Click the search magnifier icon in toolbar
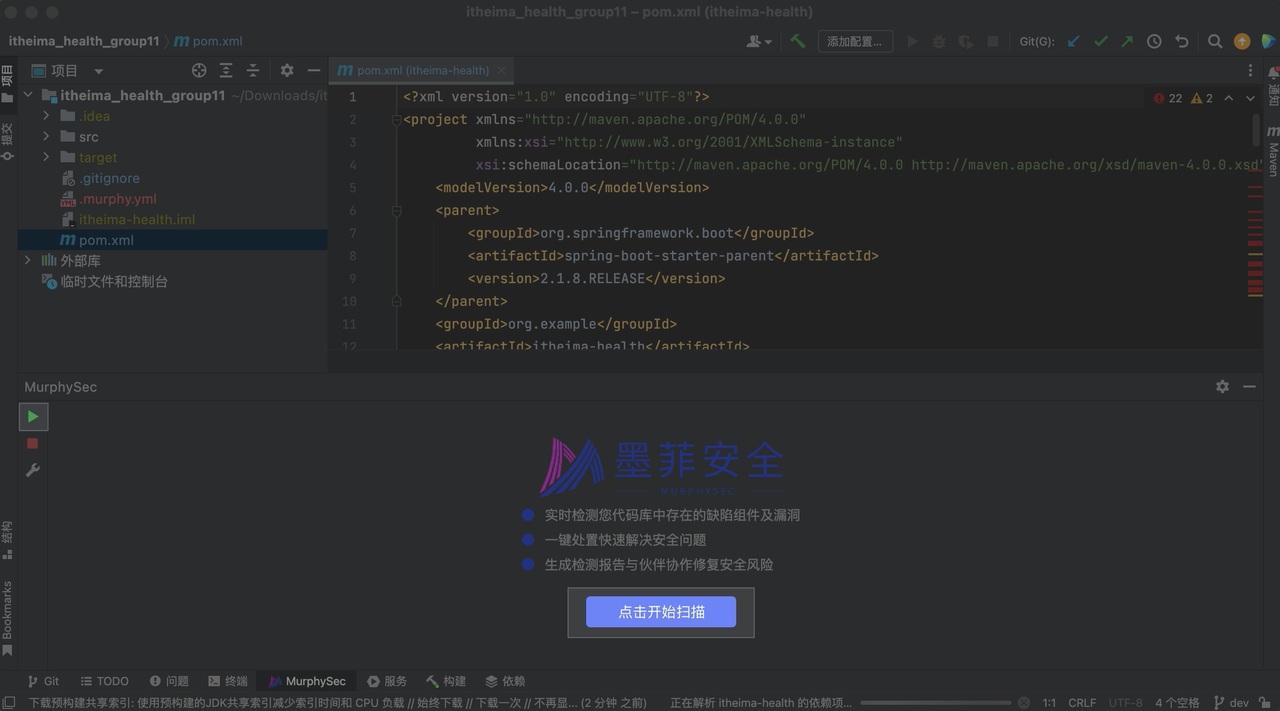The width and height of the screenshot is (1280, 711). (x=1214, y=41)
